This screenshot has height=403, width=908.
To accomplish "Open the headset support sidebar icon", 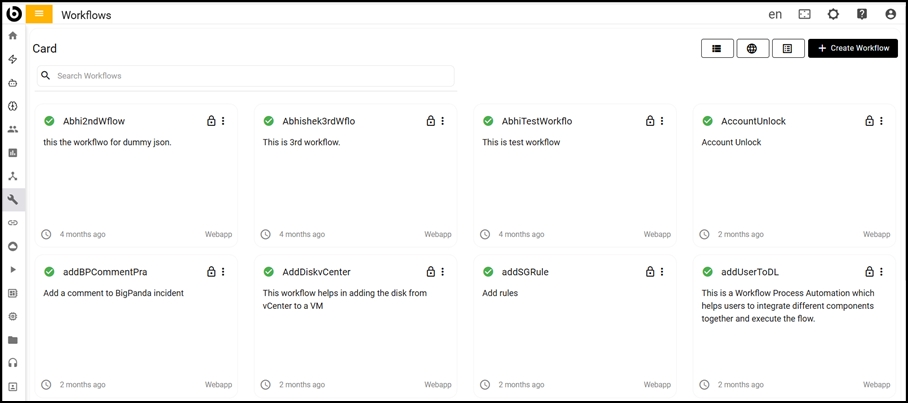I will pos(13,363).
